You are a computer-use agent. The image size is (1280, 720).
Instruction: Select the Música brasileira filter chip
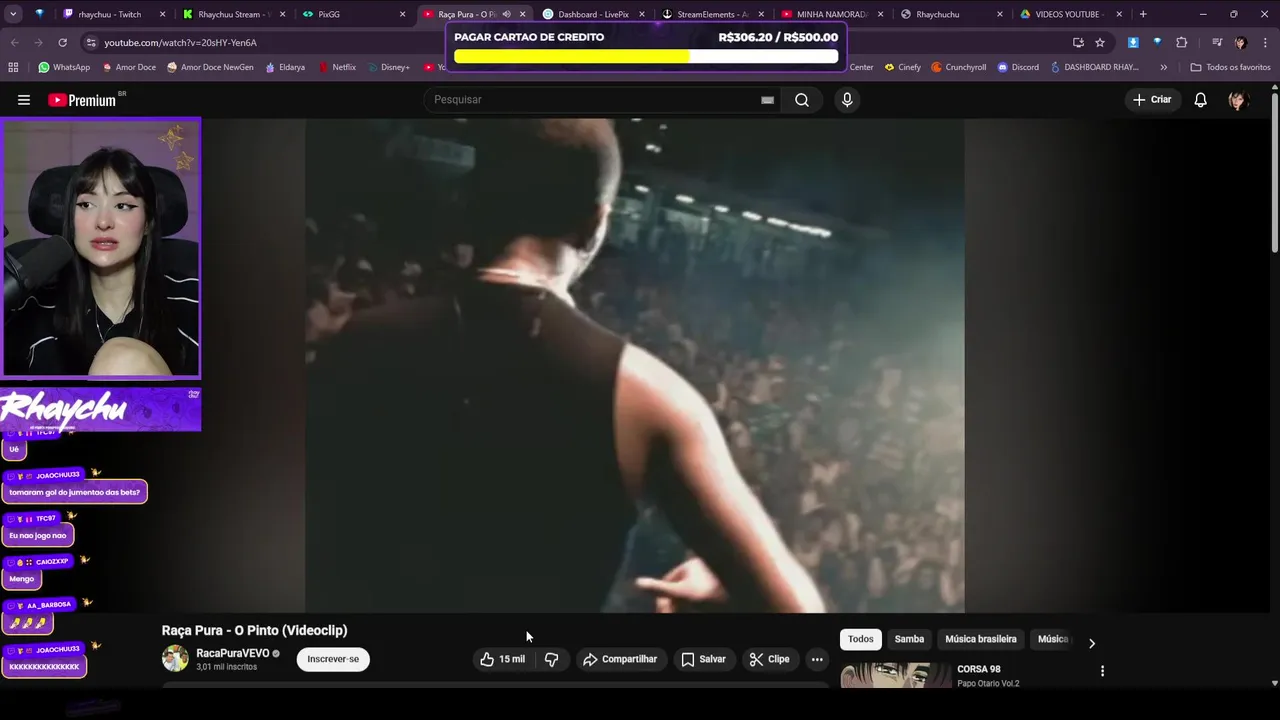point(981,639)
